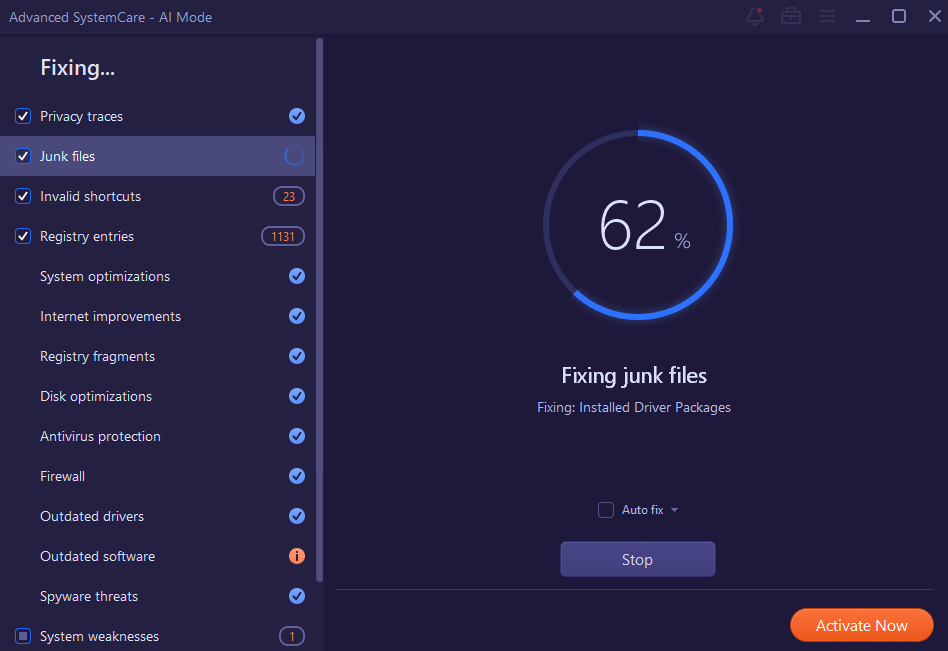Select System weaknesses item
Image resolution: width=948 pixels, height=651 pixels.
point(99,636)
